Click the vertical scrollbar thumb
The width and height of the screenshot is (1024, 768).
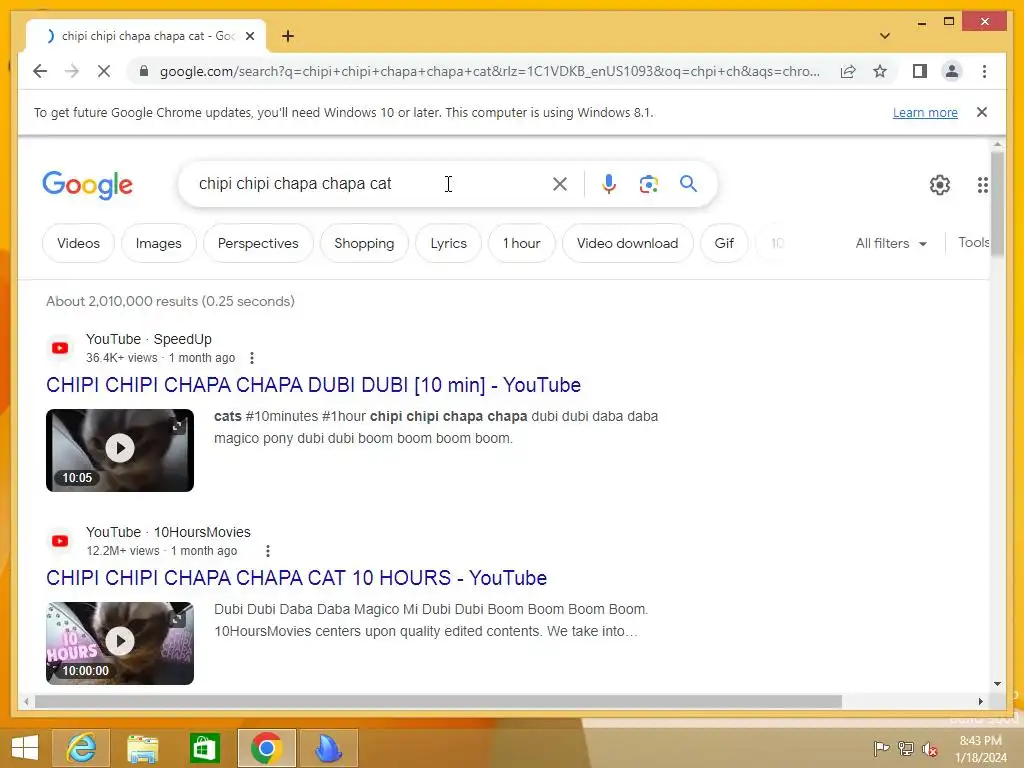click(997, 202)
